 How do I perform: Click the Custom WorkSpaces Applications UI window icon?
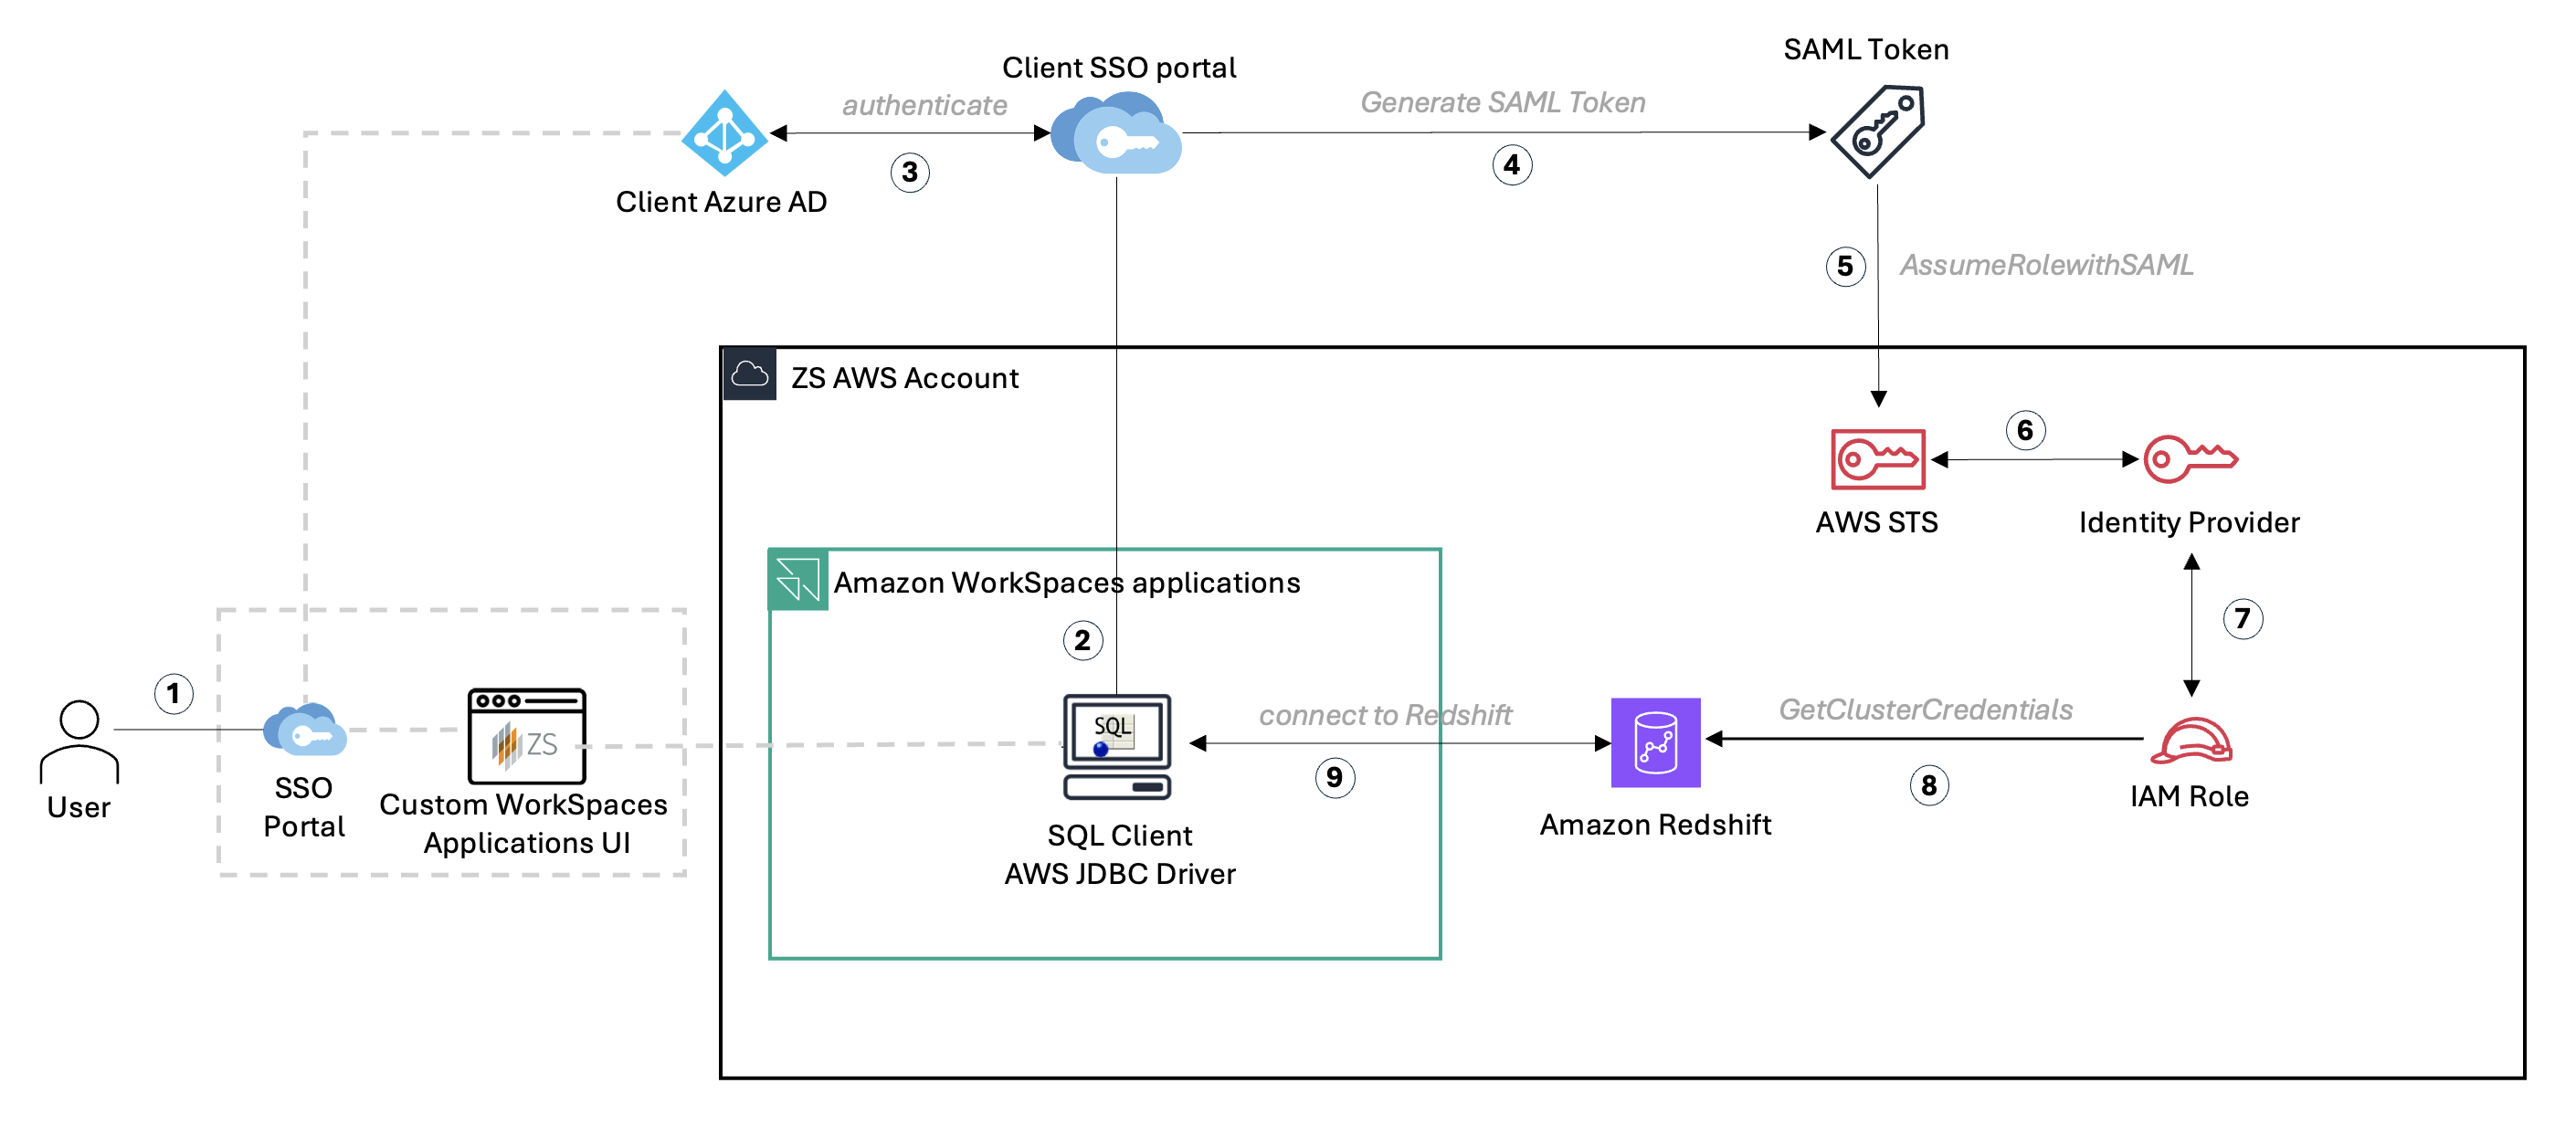pyautogui.click(x=526, y=736)
